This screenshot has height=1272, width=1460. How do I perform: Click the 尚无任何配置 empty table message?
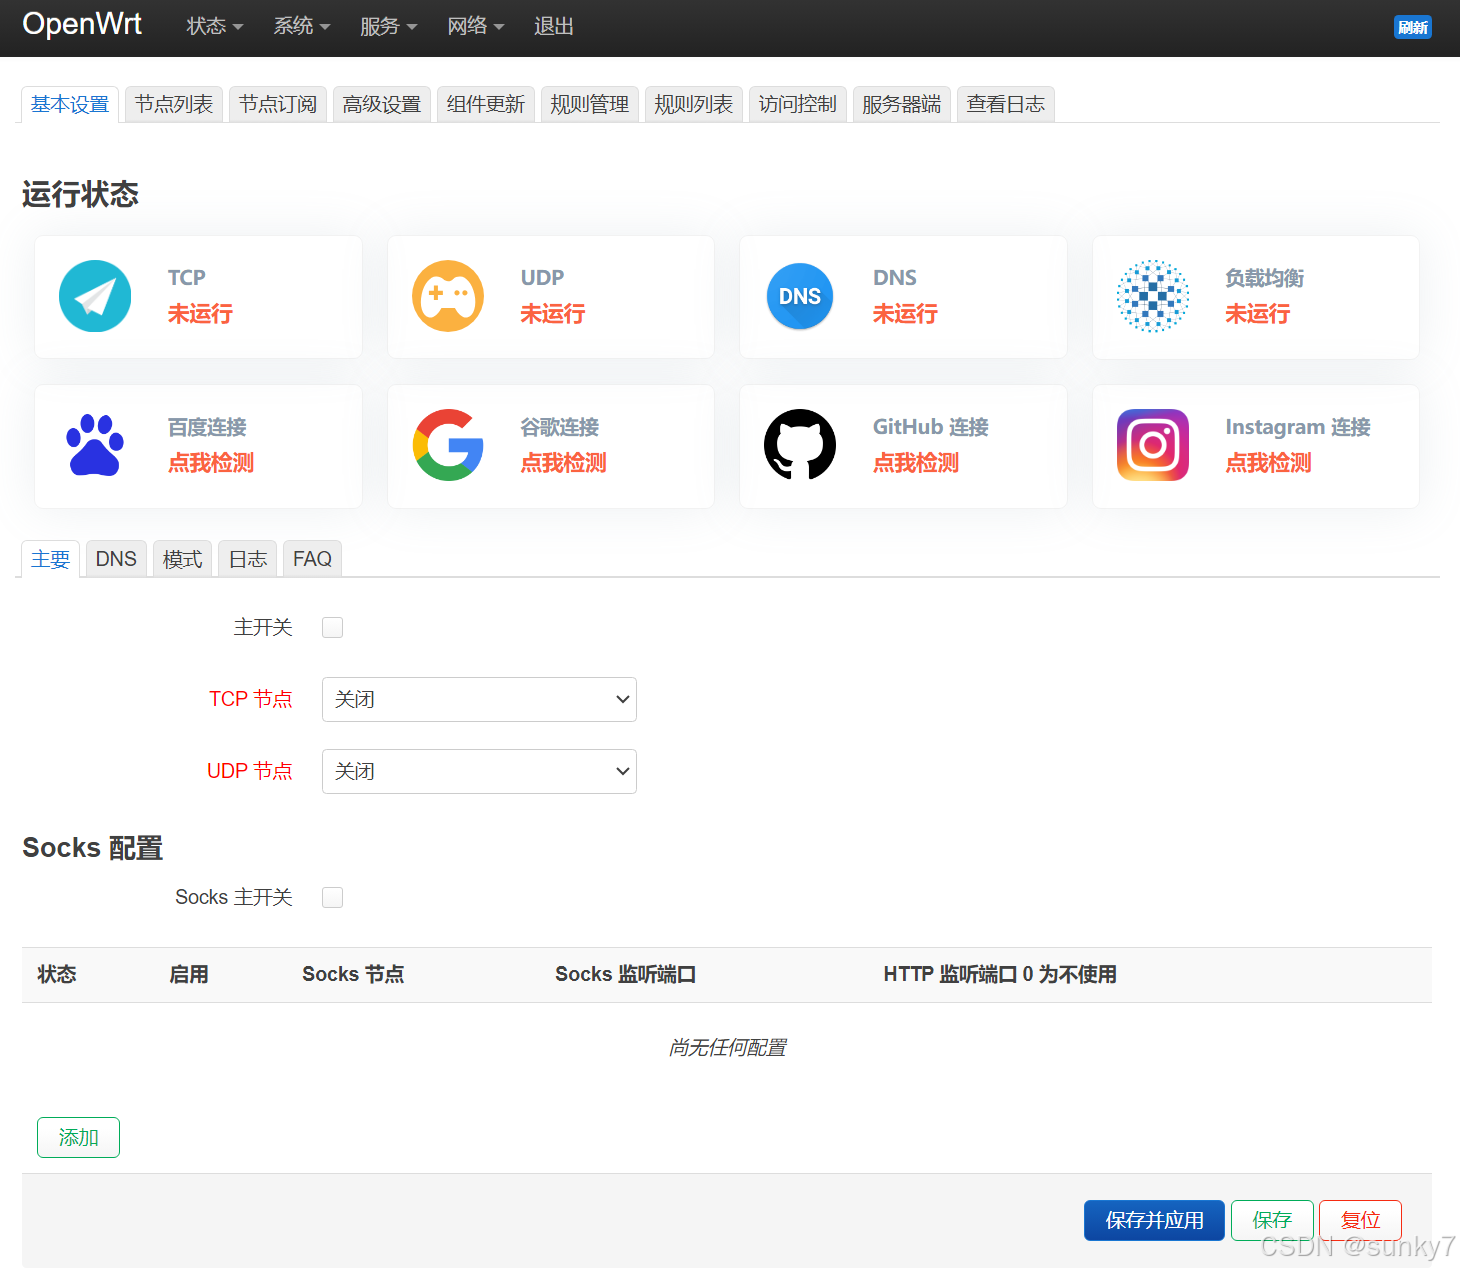click(727, 1047)
